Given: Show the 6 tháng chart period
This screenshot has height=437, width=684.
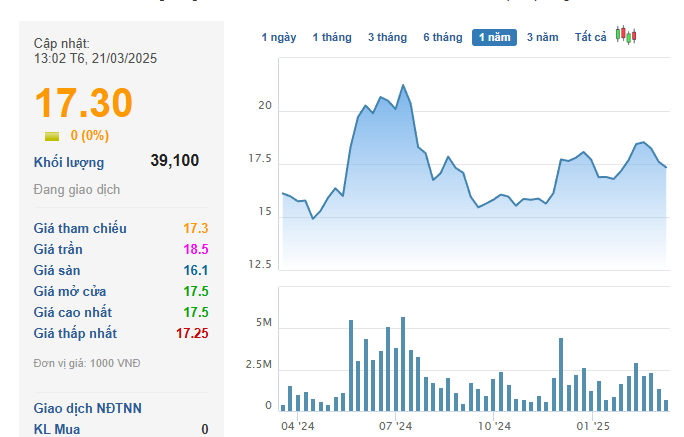Looking at the screenshot, I should pyautogui.click(x=442, y=37).
